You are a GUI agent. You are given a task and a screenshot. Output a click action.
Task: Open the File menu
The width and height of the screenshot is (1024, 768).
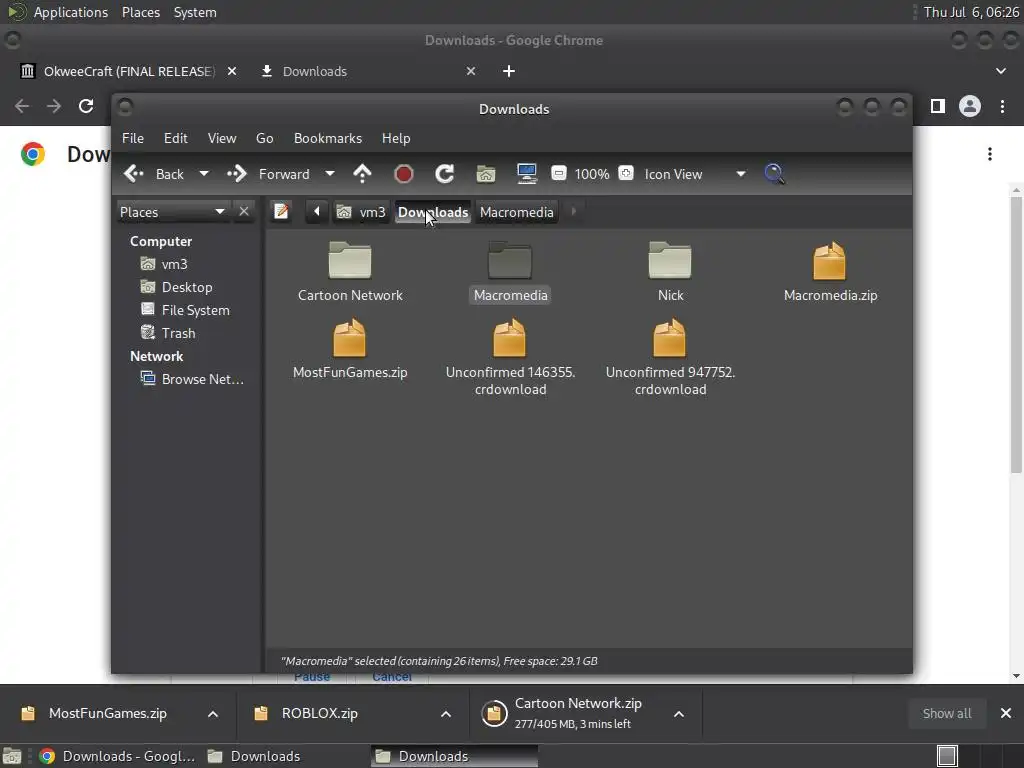click(133, 138)
